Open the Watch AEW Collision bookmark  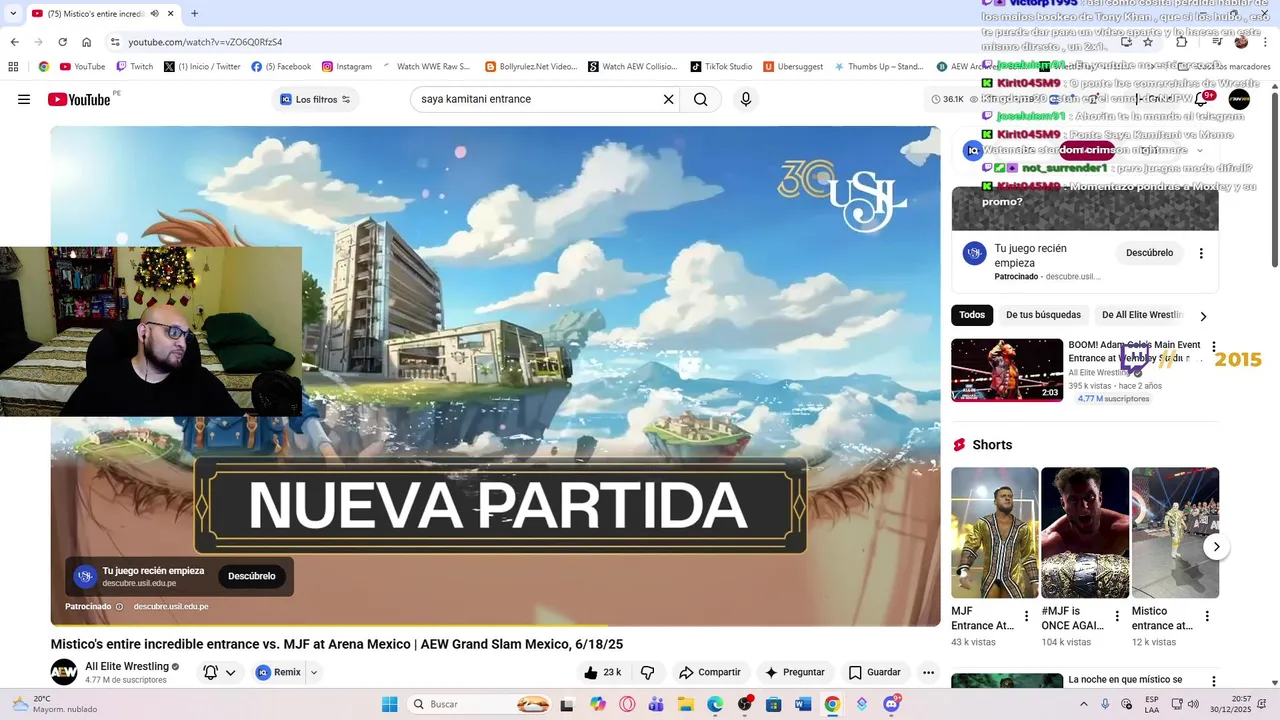tap(633, 67)
